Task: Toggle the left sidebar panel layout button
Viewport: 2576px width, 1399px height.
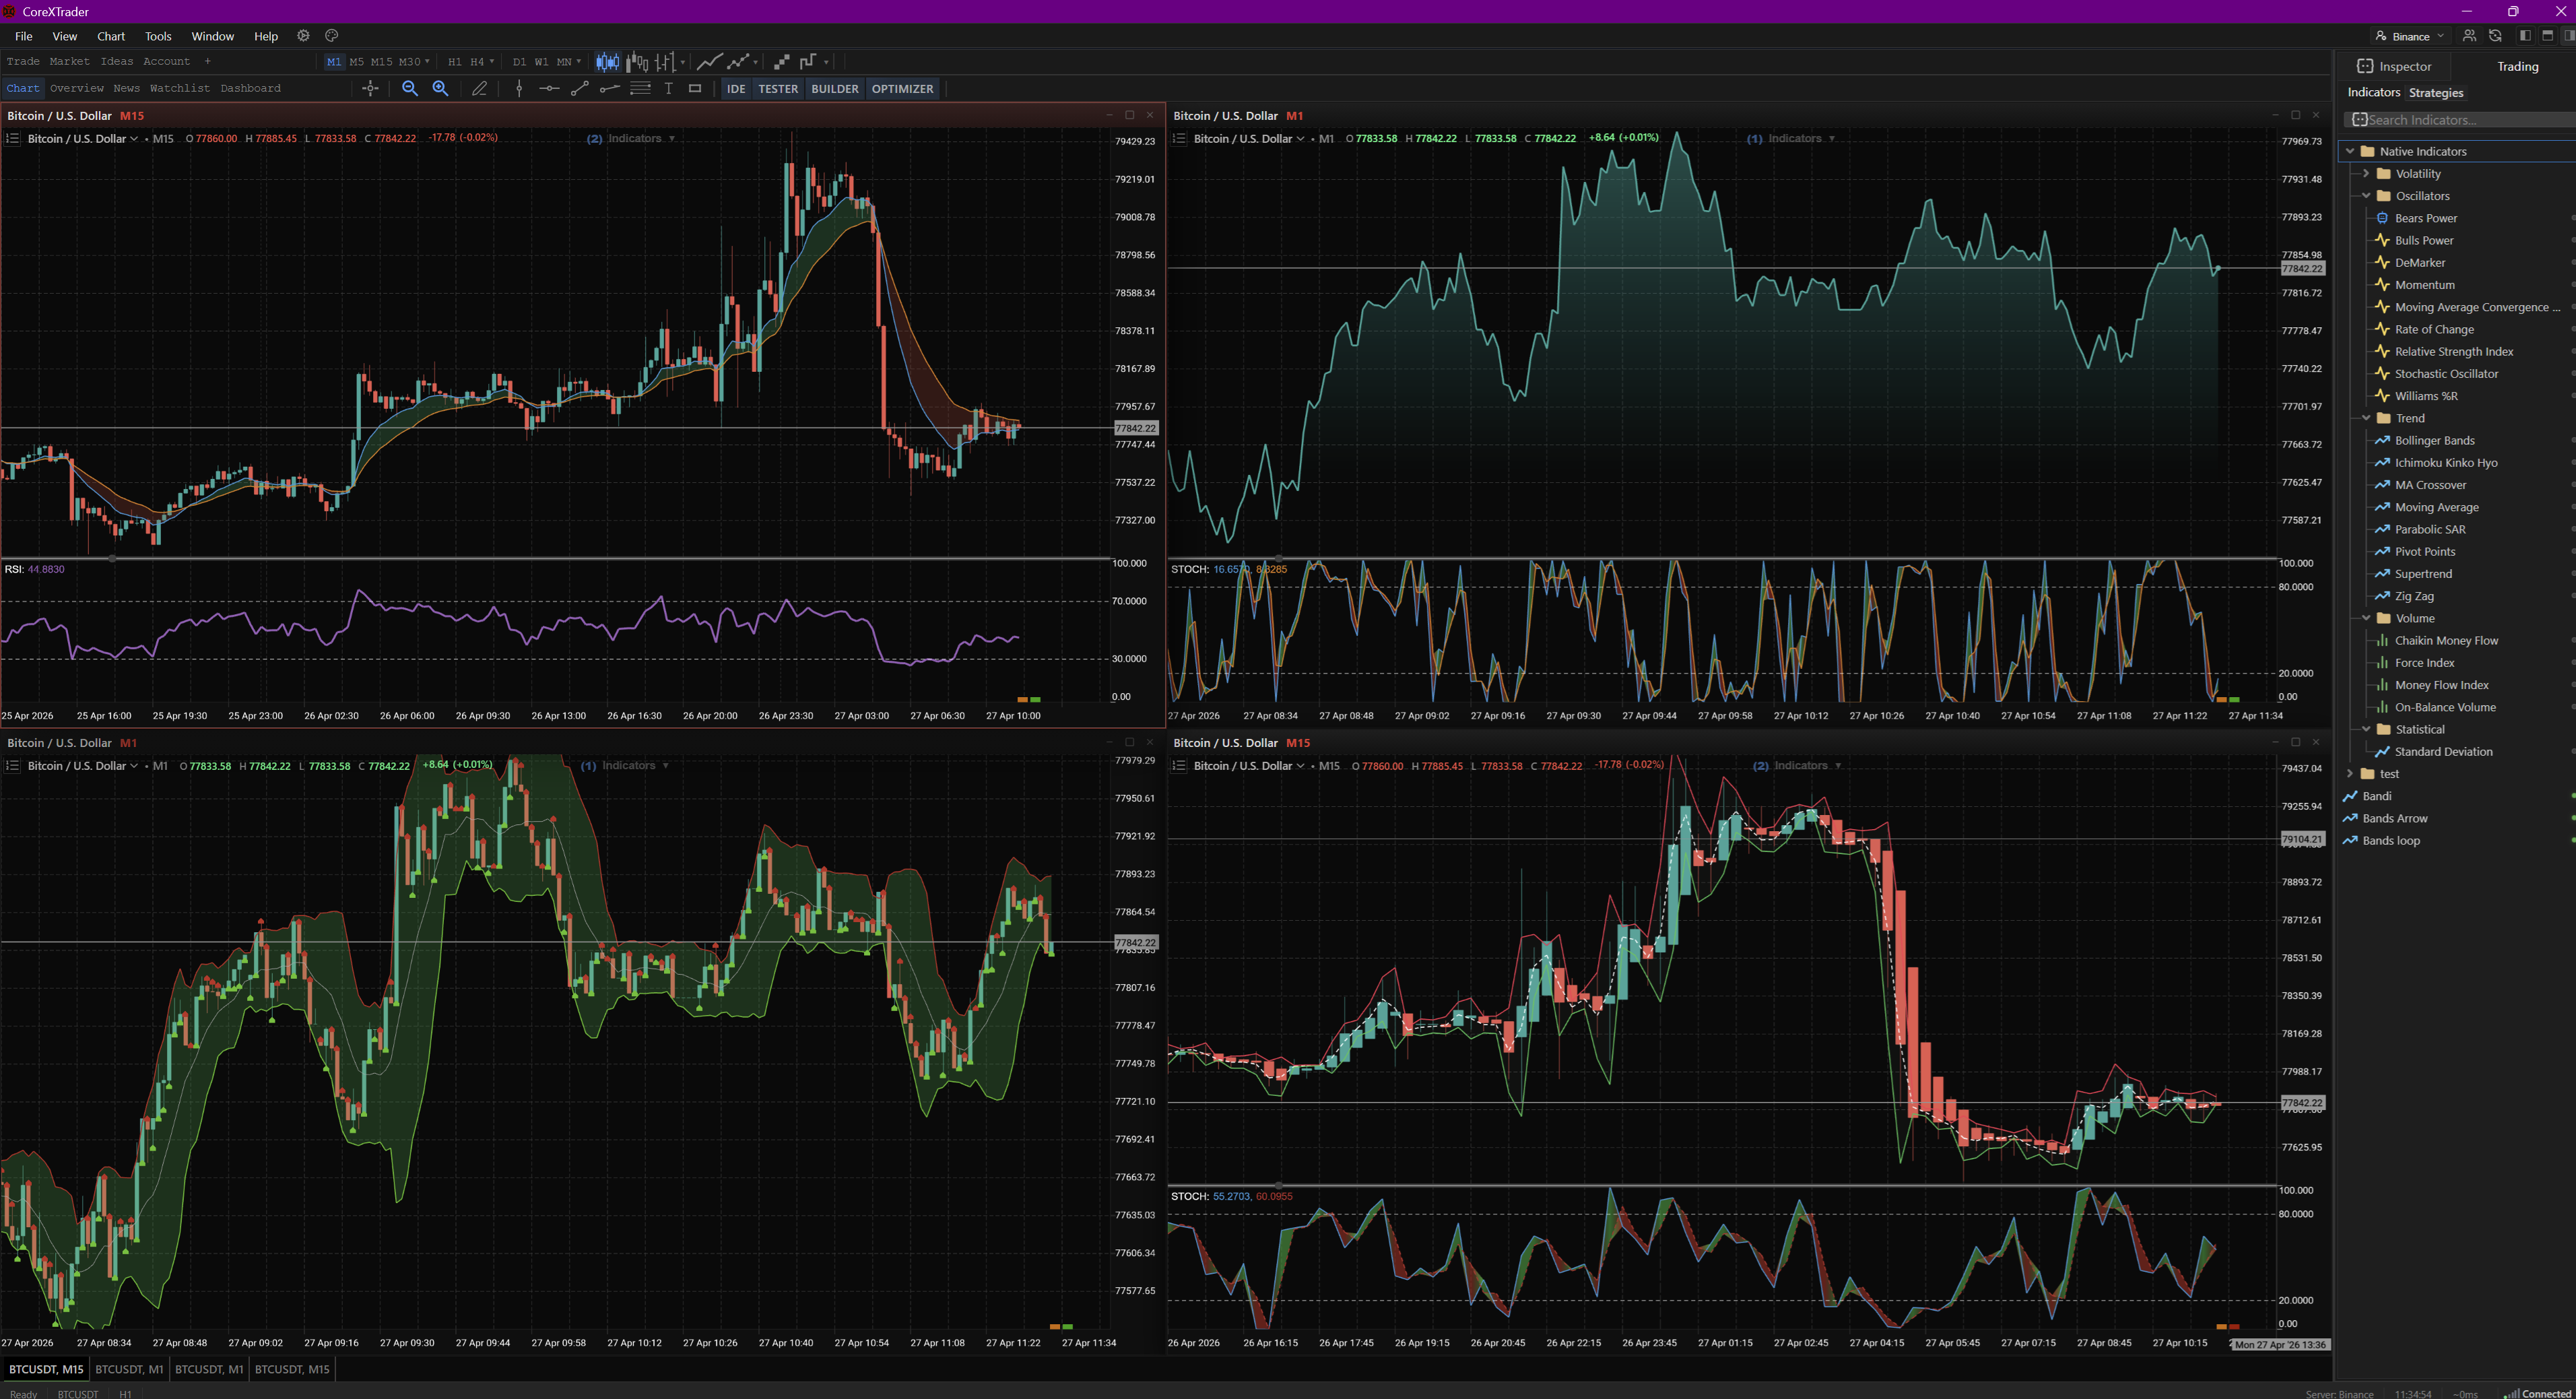Action: click(x=2525, y=36)
